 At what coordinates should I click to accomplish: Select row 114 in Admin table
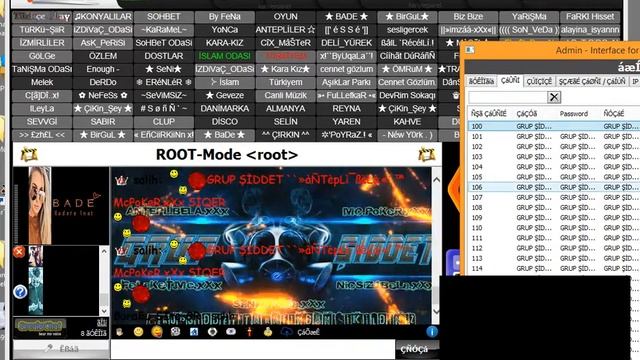click(554, 268)
